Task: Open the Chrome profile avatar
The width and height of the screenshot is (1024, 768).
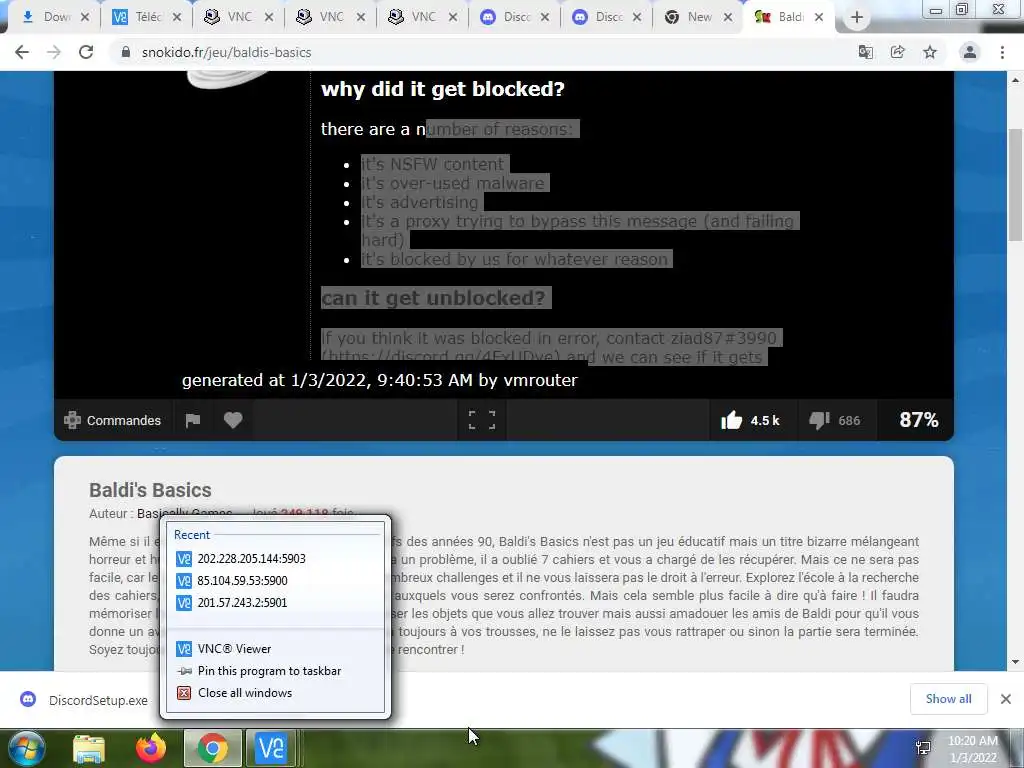Action: (970, 52)
